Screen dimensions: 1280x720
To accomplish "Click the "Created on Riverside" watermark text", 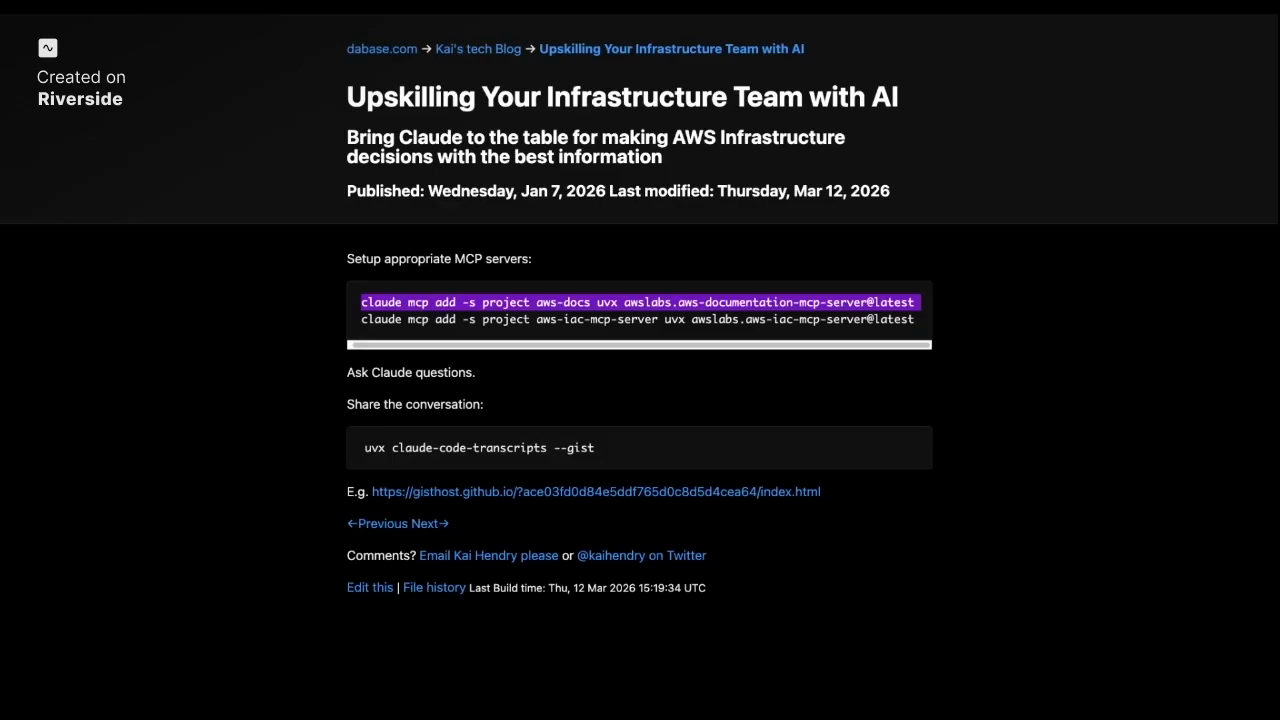I will point(81,88).
